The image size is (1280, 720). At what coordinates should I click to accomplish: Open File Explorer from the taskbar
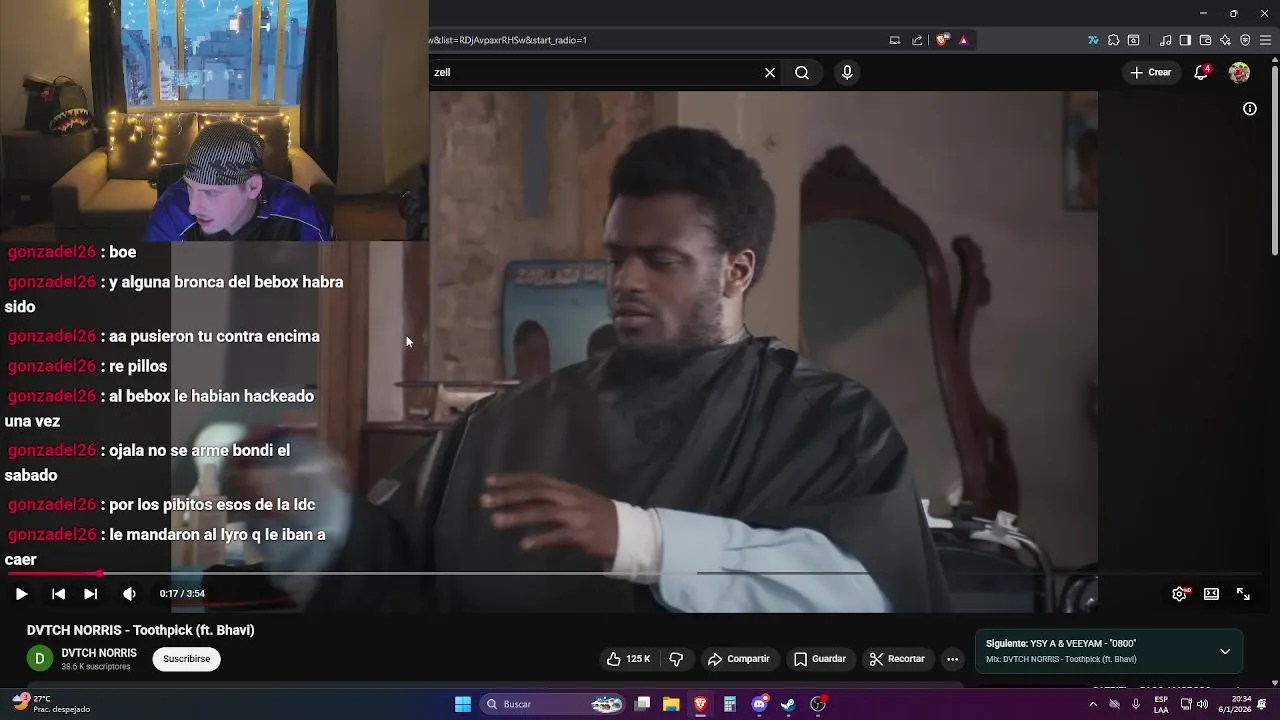coord(671,704)
